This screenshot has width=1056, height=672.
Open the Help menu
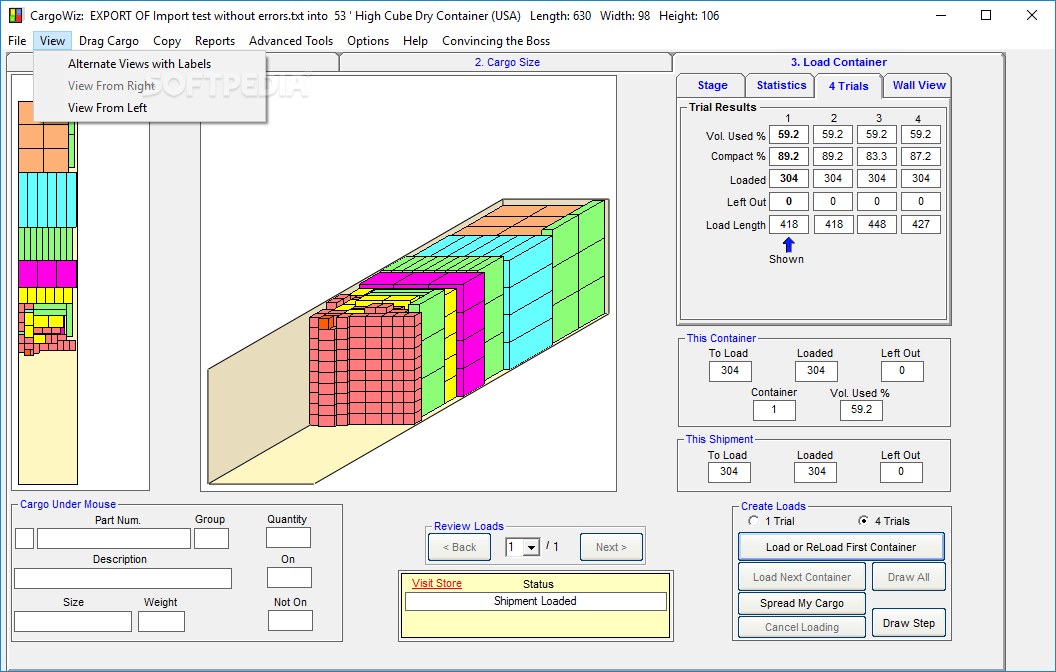tap(415, 40)
